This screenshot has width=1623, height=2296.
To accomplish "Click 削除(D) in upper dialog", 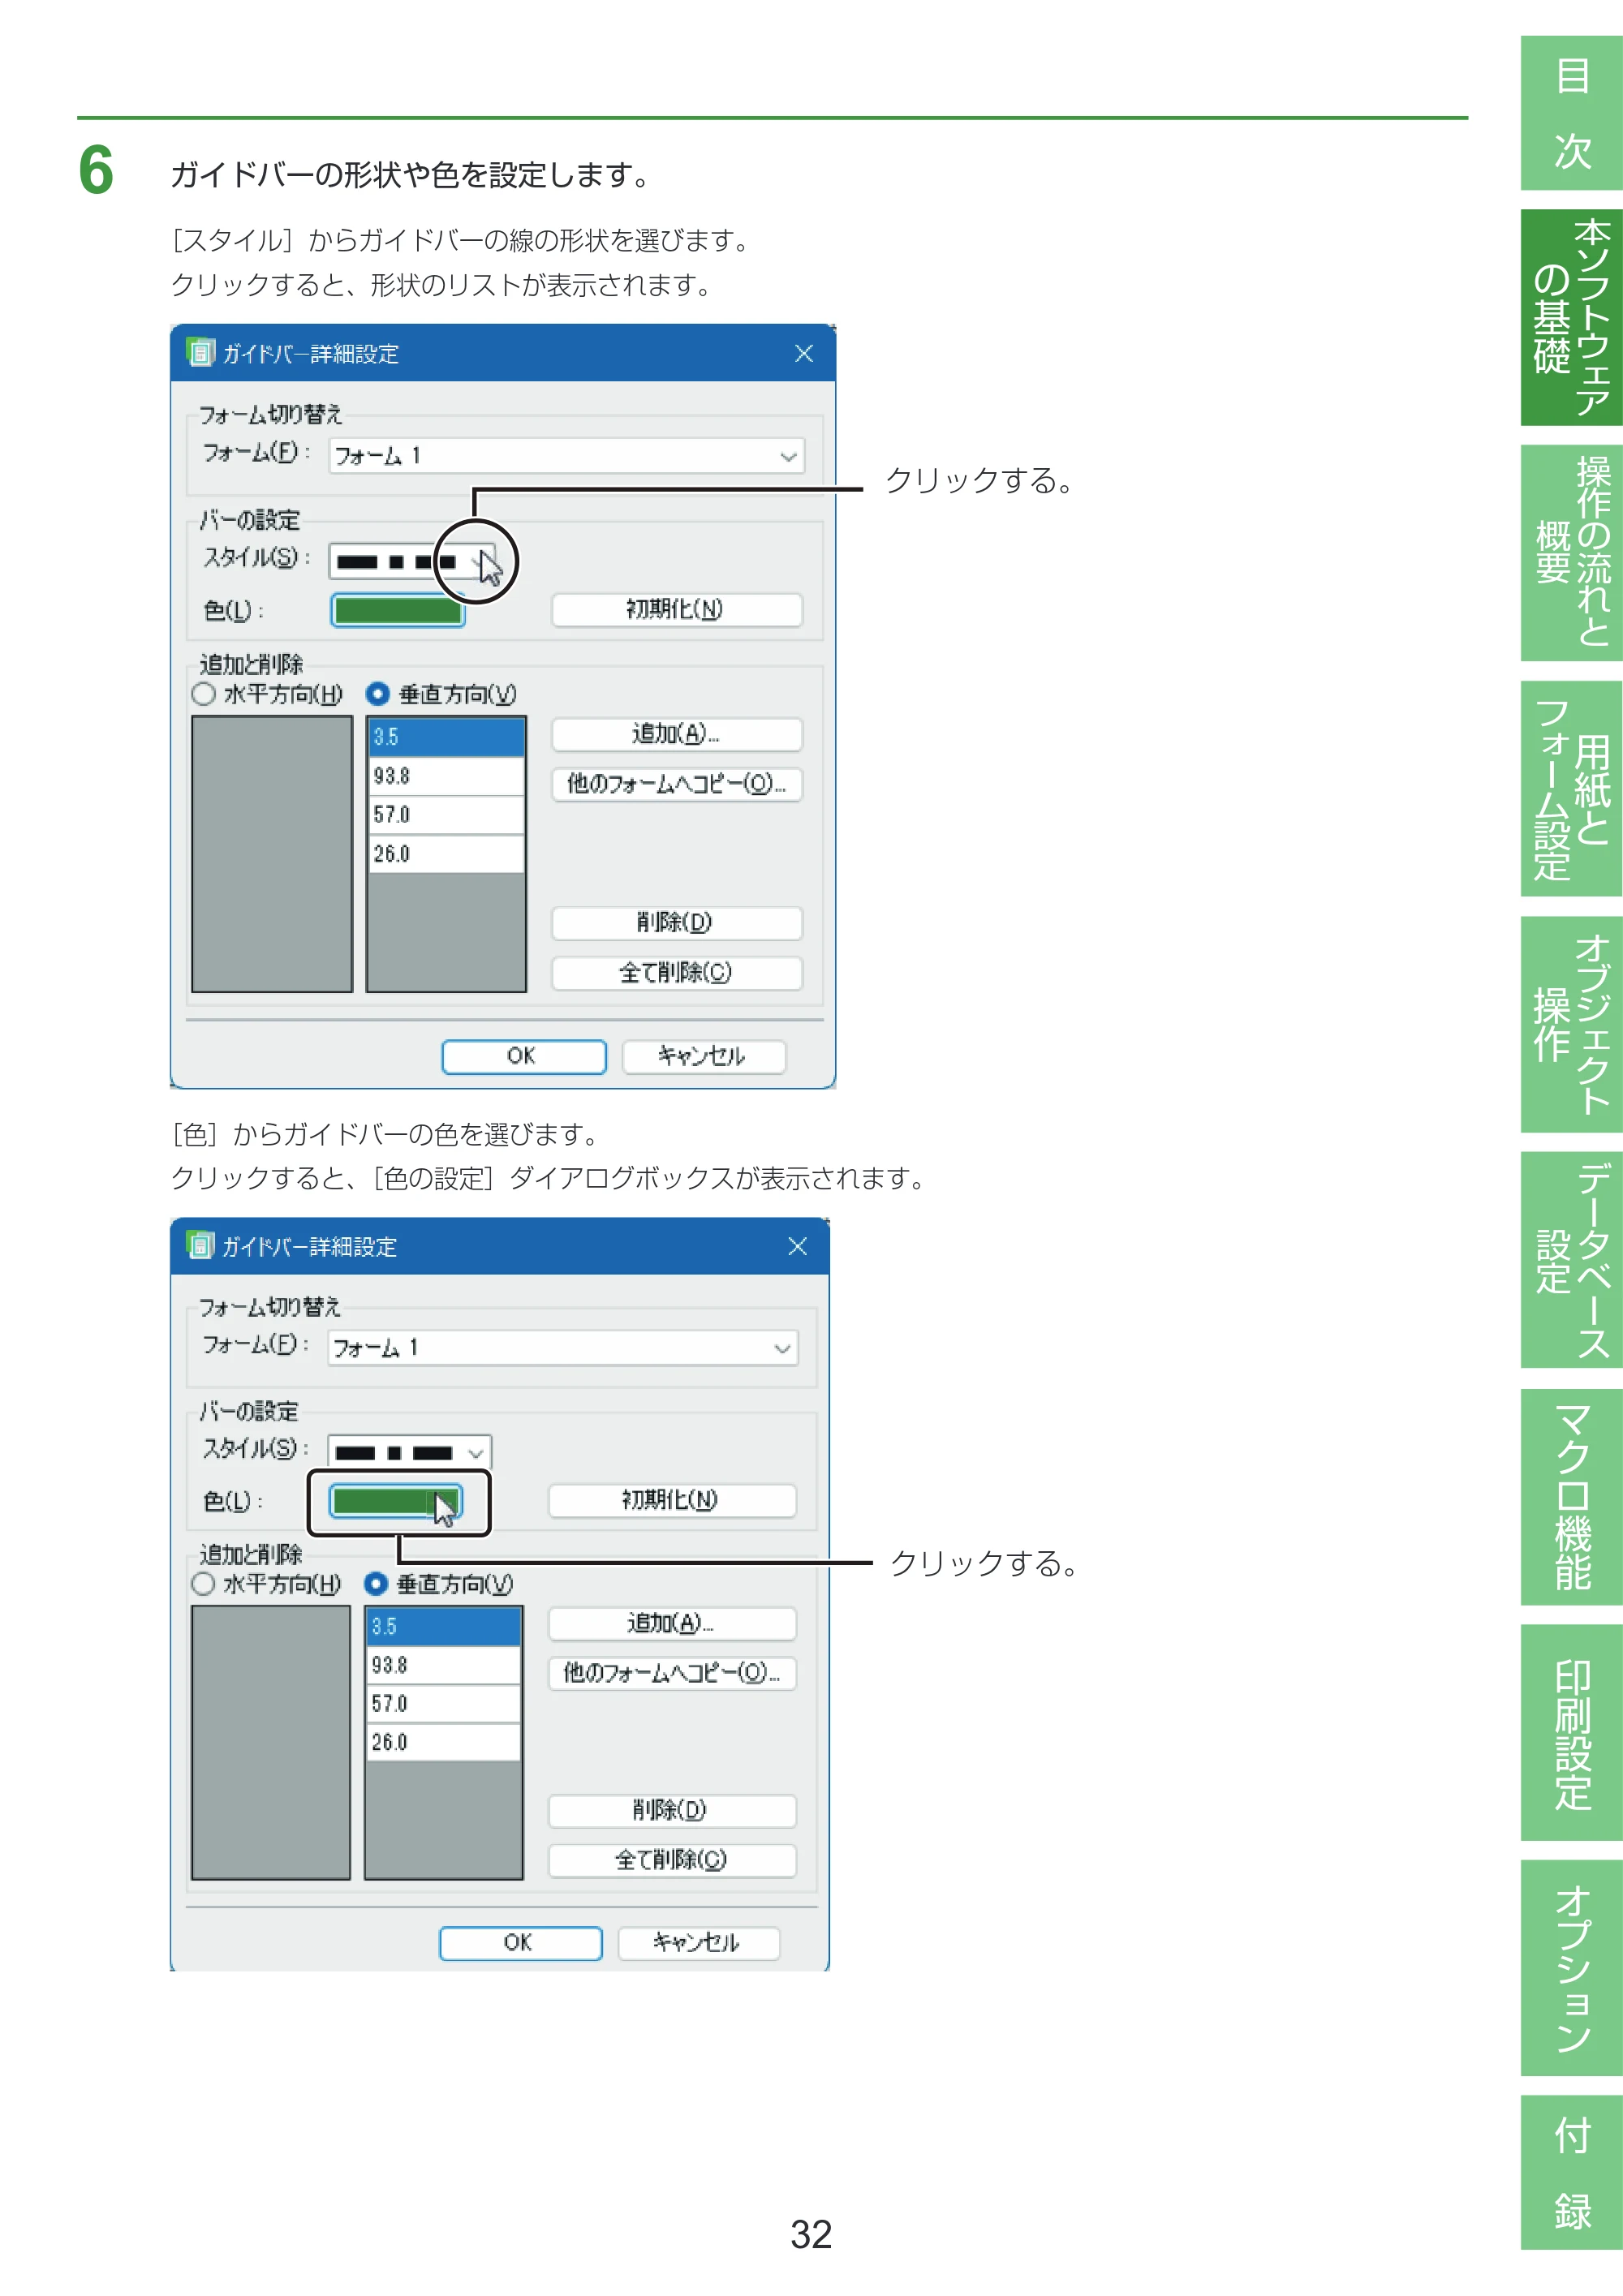I will [x=676, y=923].
